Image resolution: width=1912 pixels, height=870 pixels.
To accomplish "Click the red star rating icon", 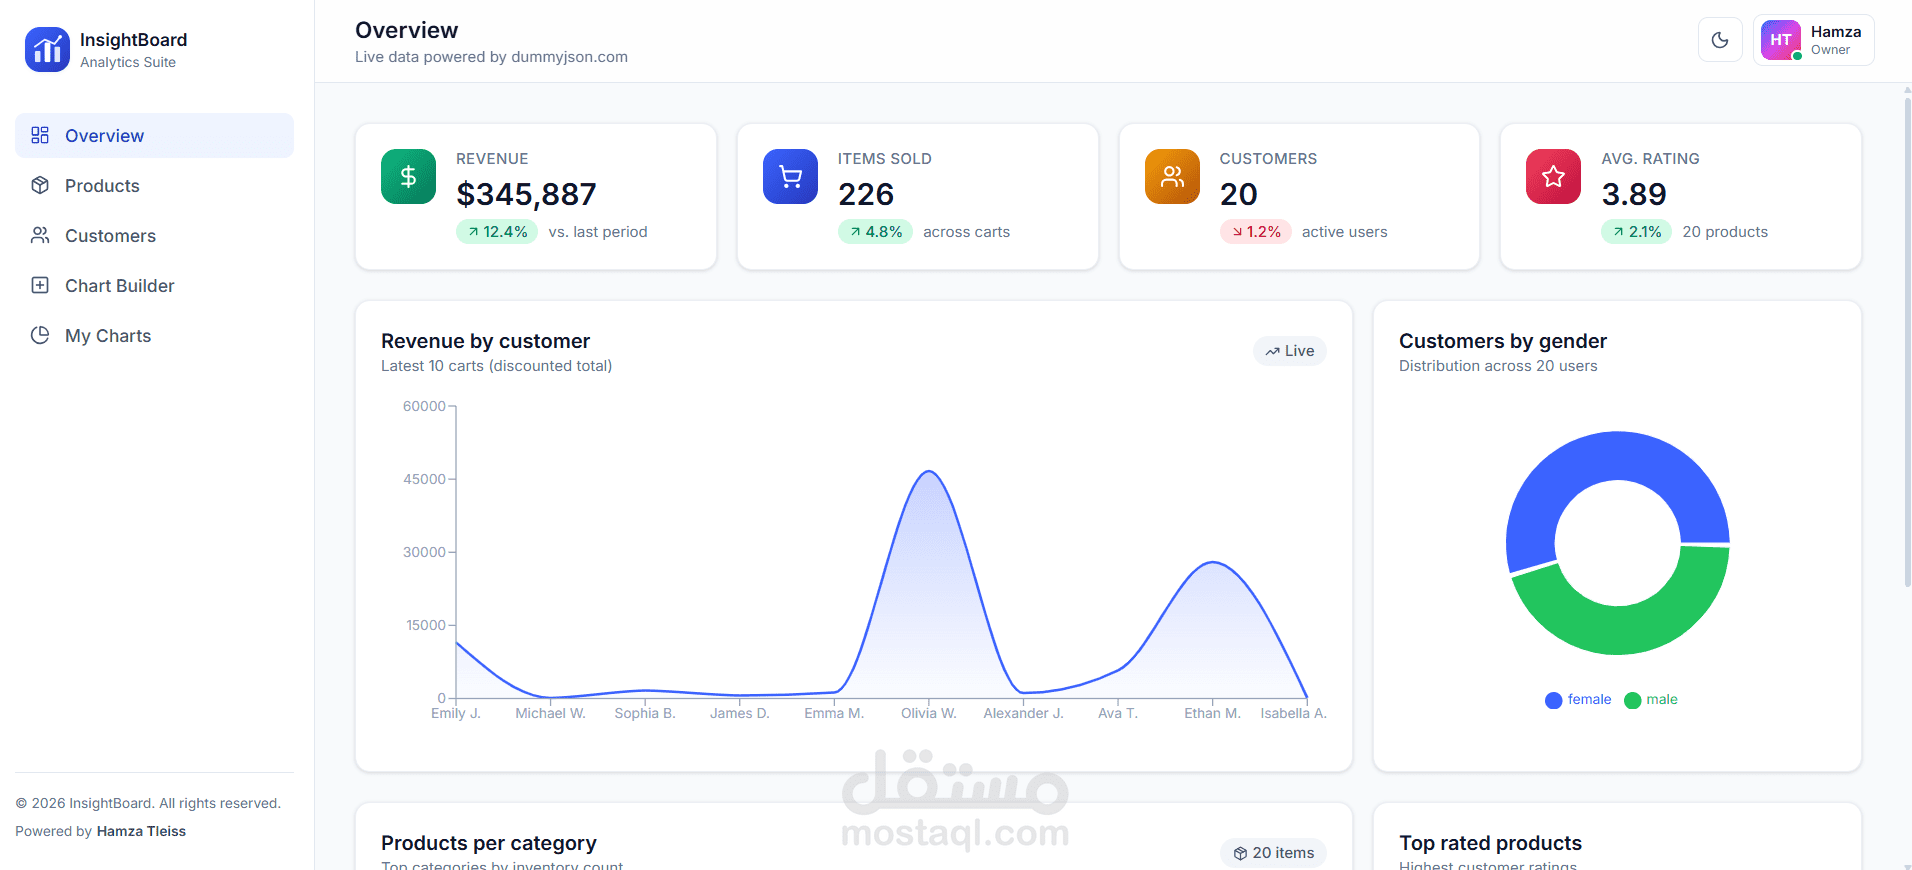I will coord(1553,177).
